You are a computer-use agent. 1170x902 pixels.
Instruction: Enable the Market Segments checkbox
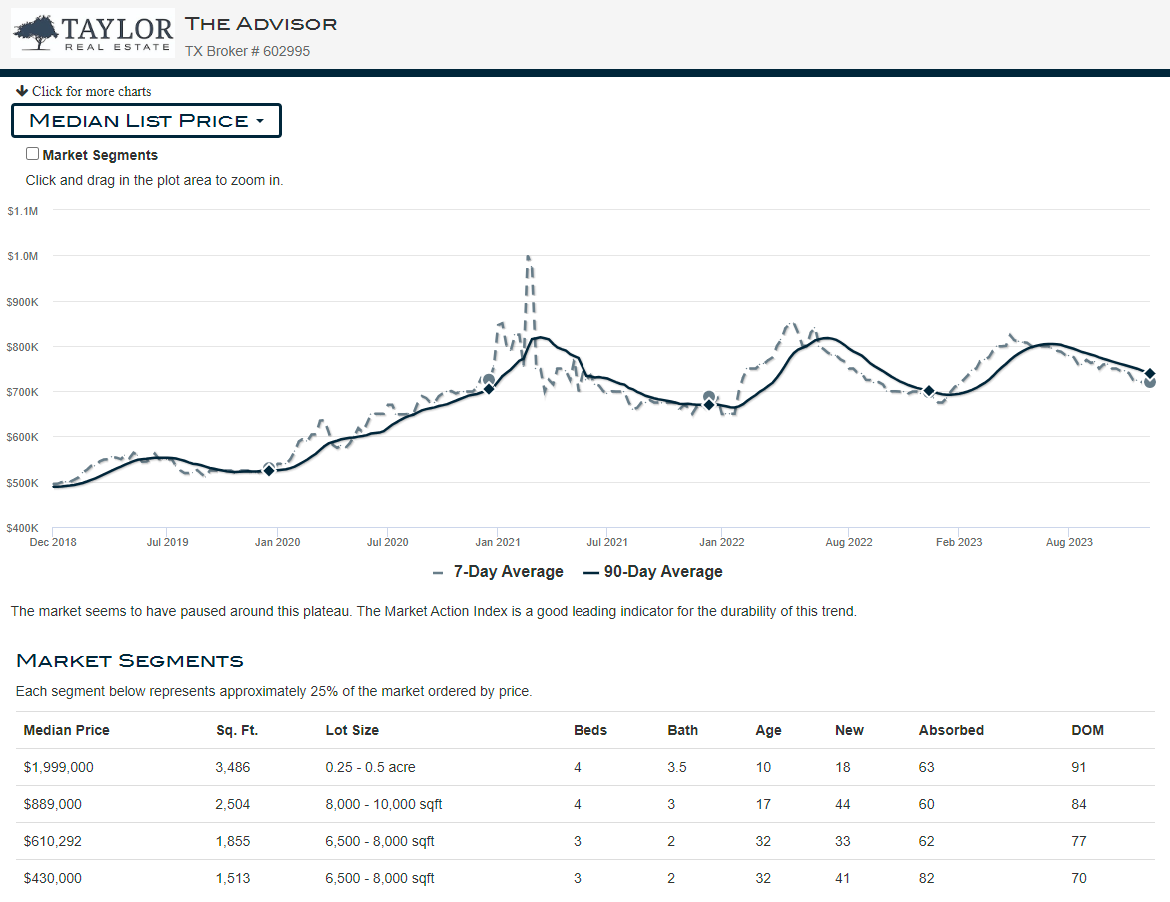point(32,154)
